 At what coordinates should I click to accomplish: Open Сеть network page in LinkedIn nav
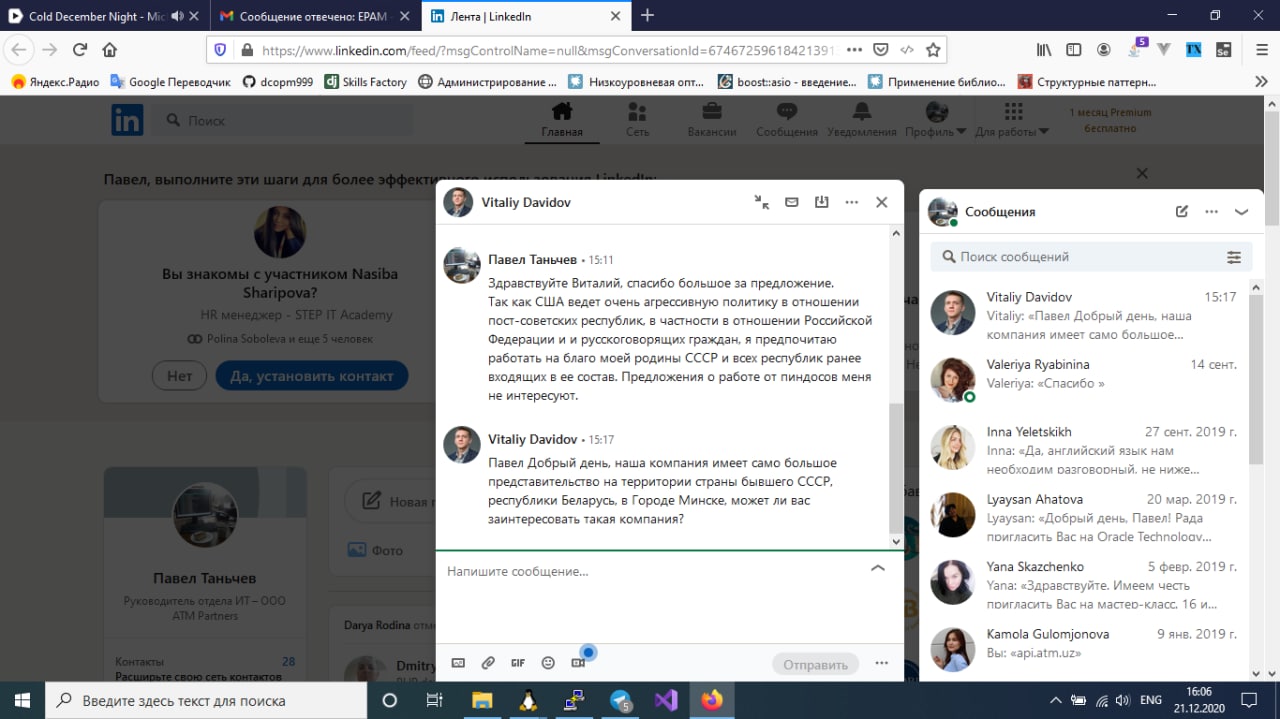tap(638, 120)
